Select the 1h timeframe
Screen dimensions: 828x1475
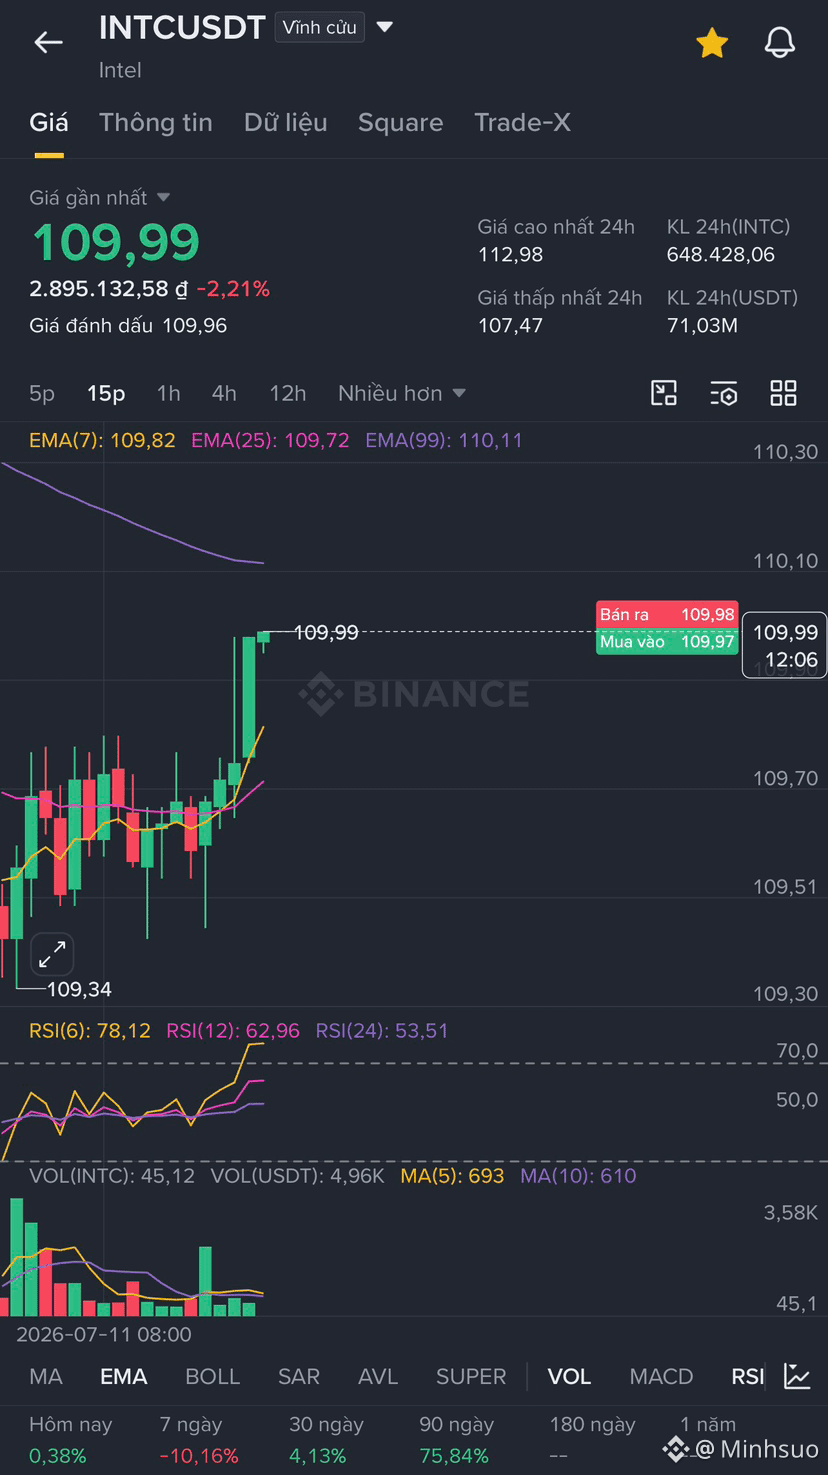(x=169, y=393)
